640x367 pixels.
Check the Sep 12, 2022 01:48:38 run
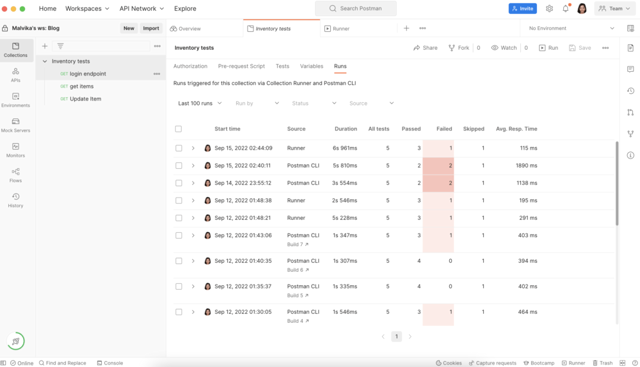coord(178,200)
